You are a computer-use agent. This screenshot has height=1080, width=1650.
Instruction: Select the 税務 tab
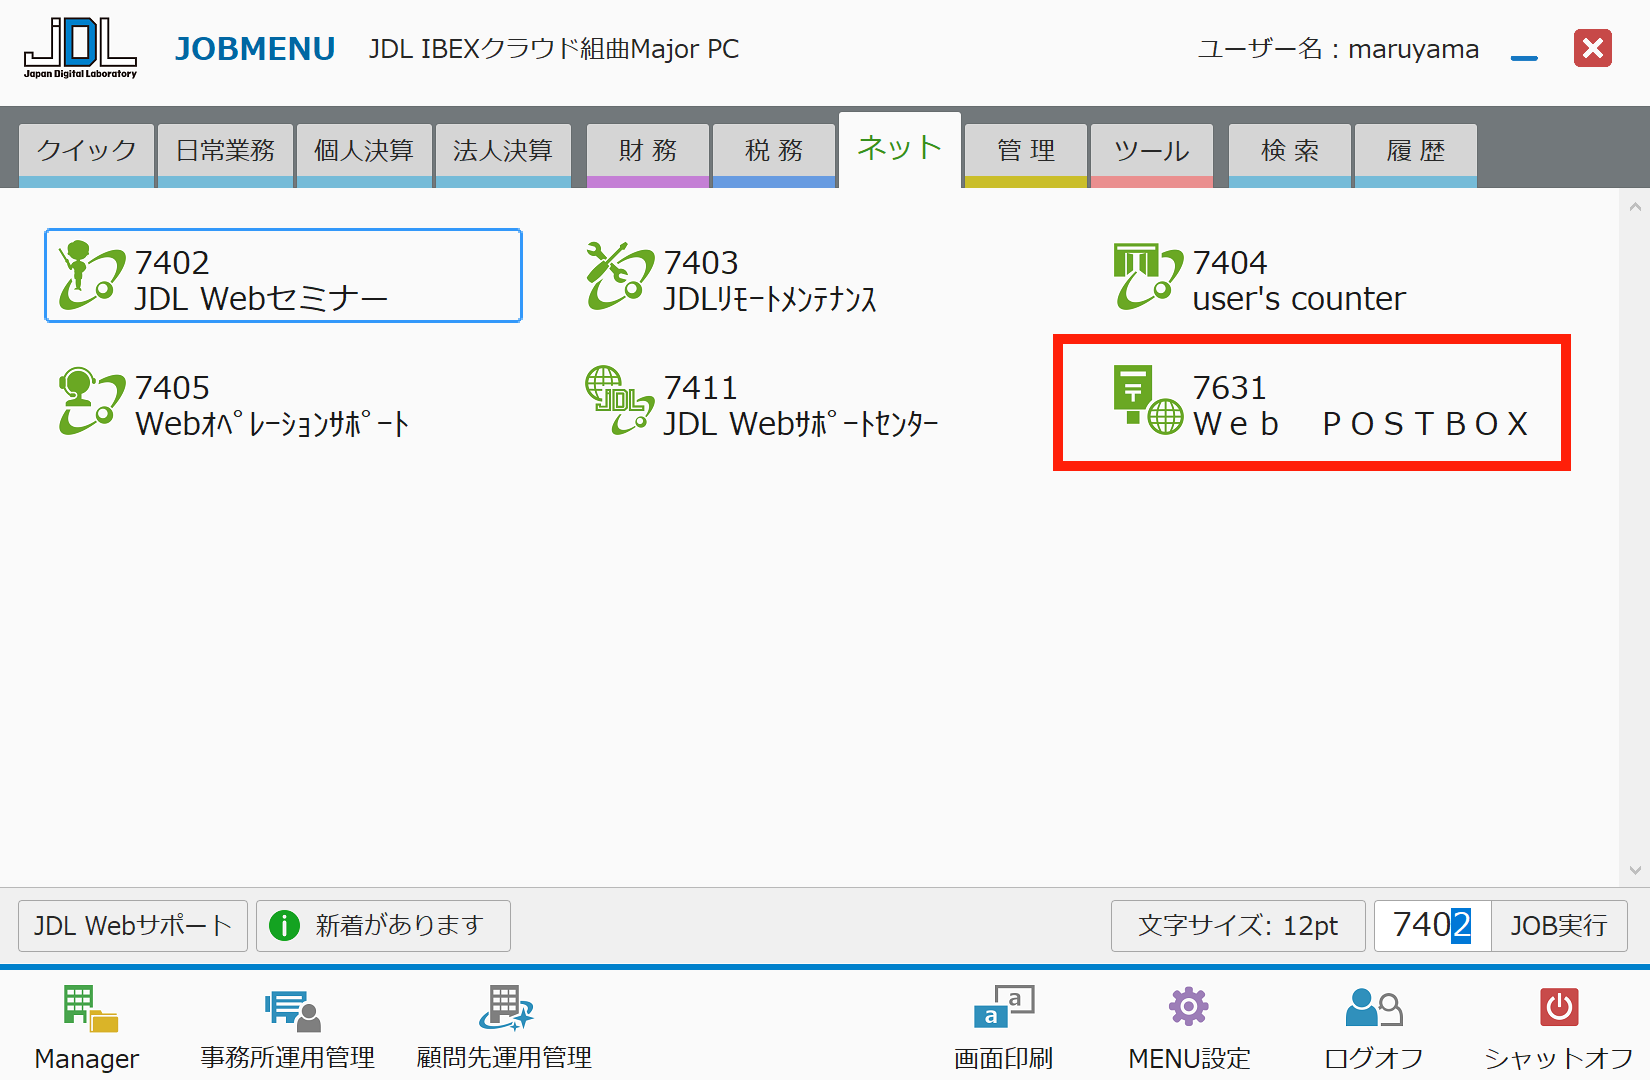pyautogui.click(x=774, y=154)
